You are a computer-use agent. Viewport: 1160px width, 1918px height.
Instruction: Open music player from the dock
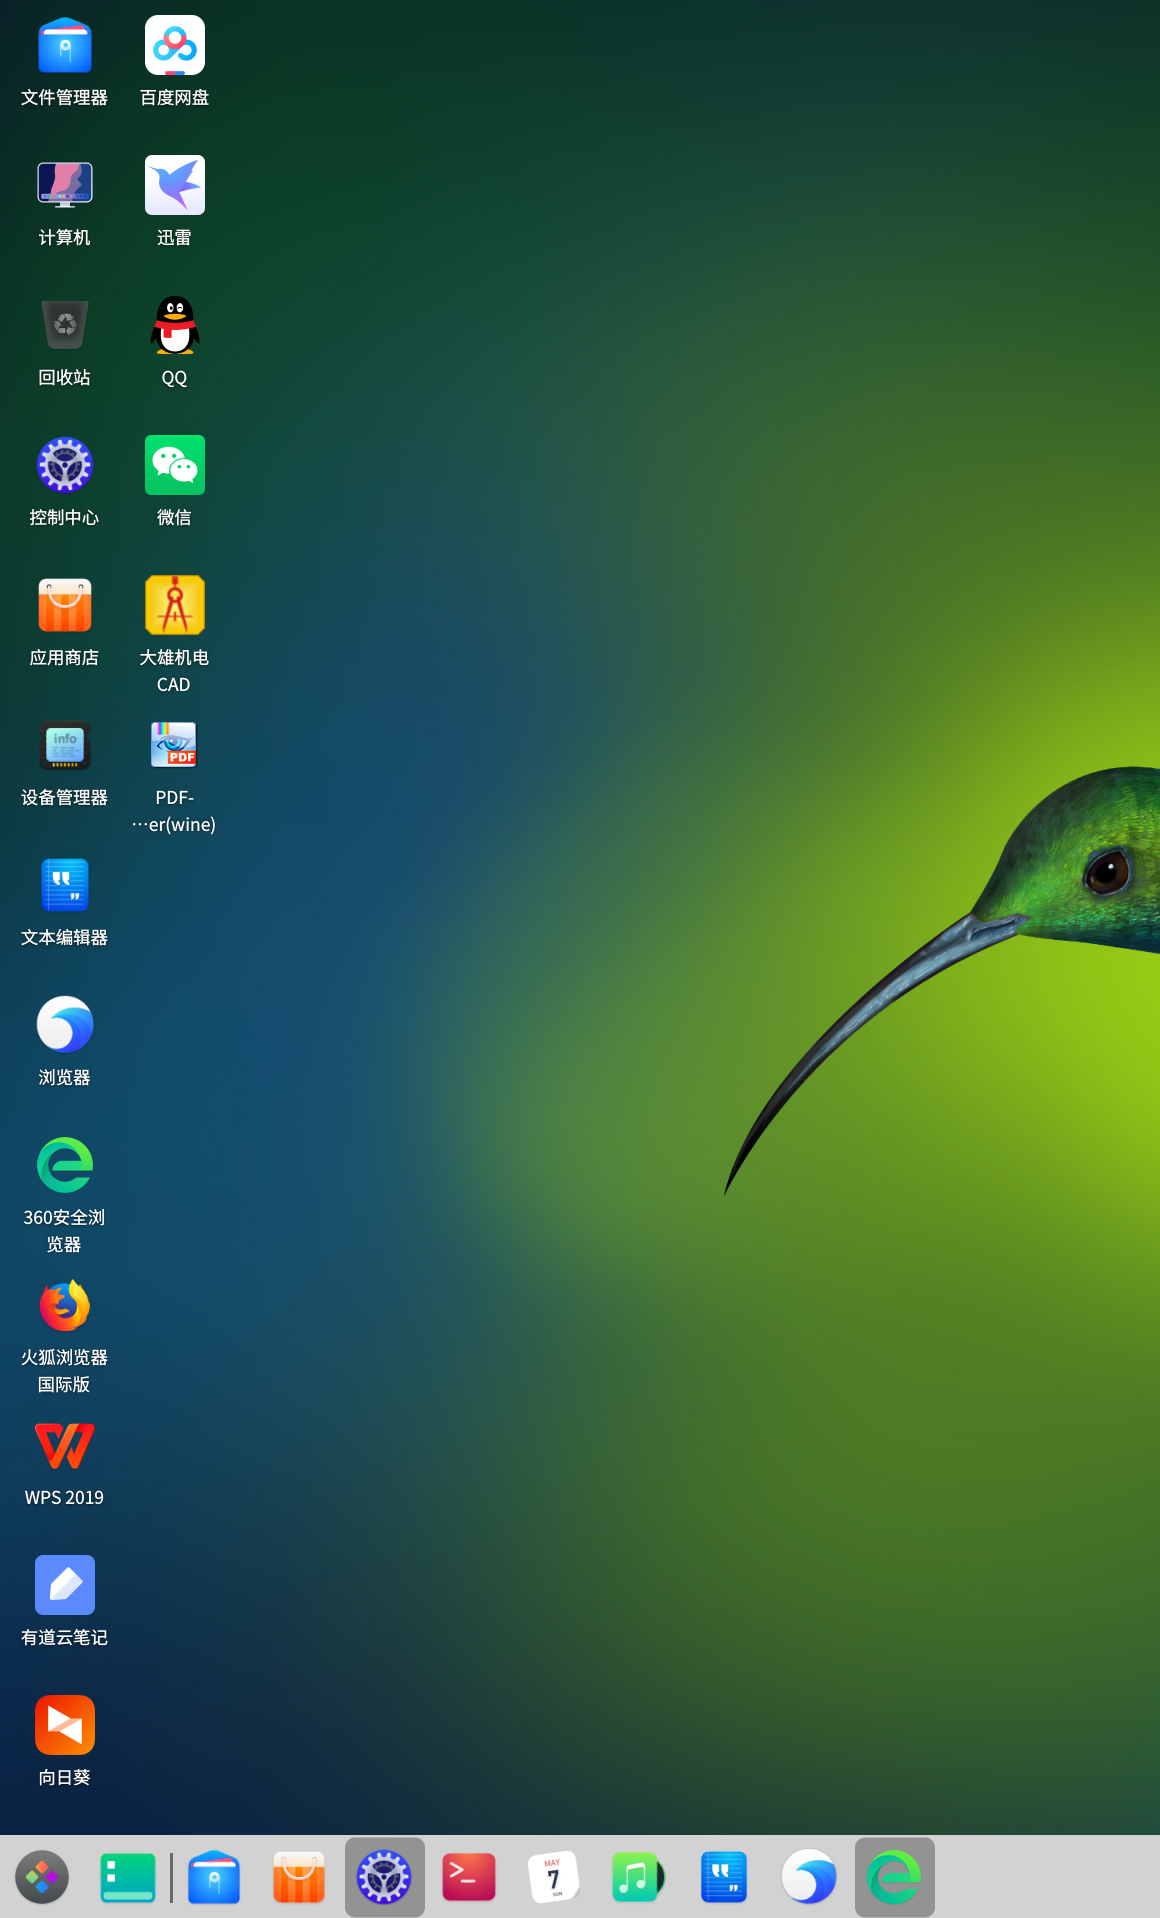click(639, 1877)
